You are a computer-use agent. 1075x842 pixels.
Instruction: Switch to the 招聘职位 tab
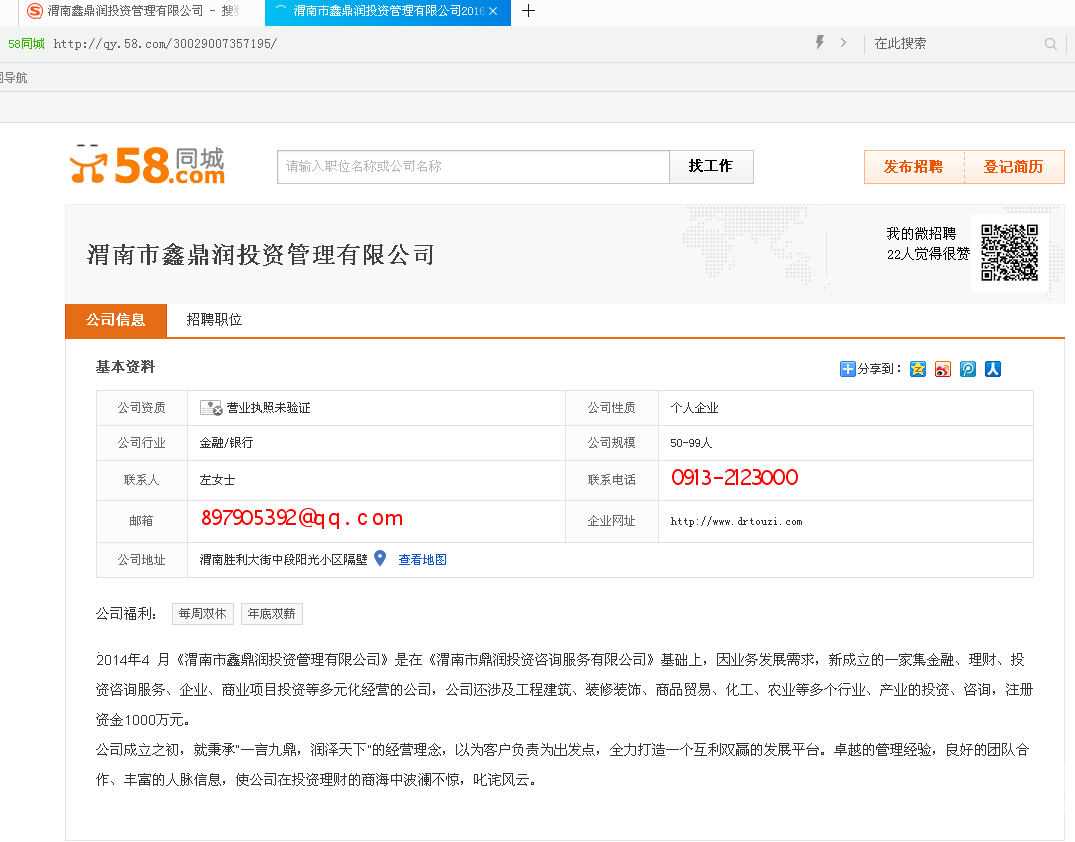coord(214,320)
